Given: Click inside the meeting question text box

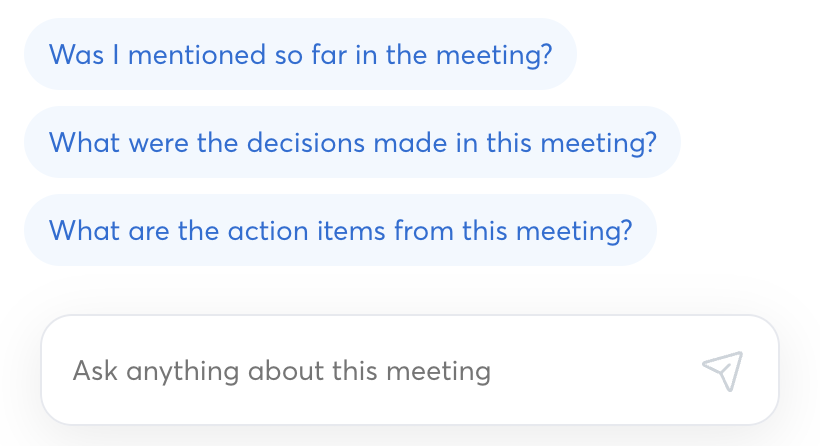Looking at the screenshot, I should [x=370, y=371].
